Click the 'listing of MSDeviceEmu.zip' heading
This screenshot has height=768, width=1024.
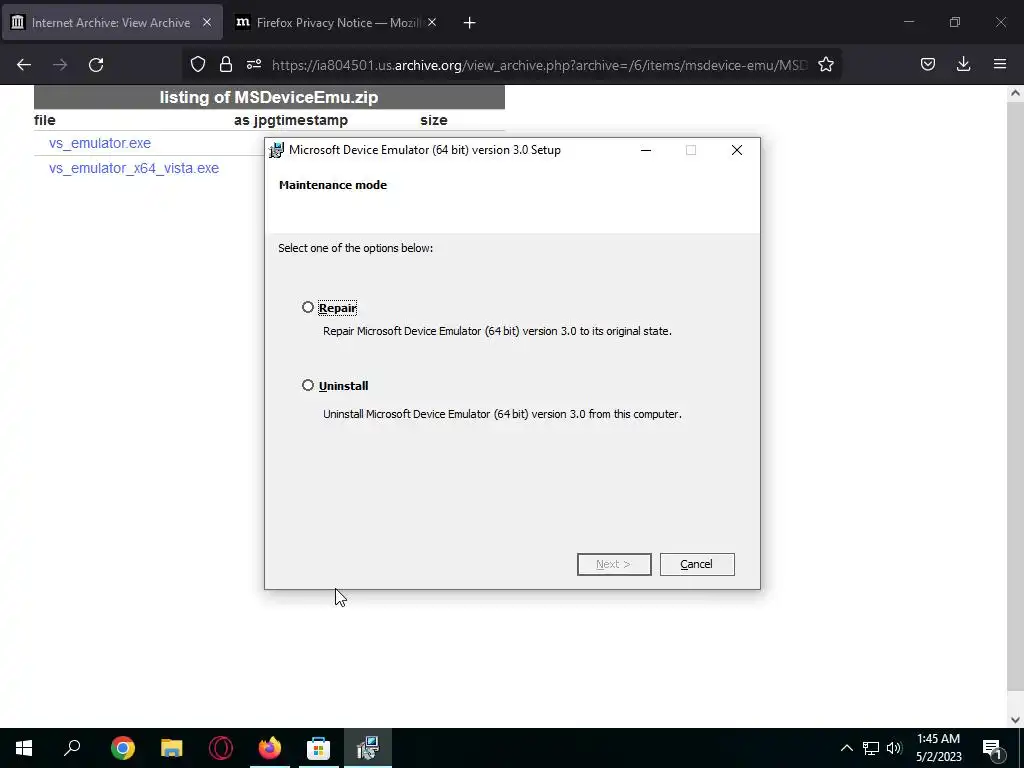269,97
